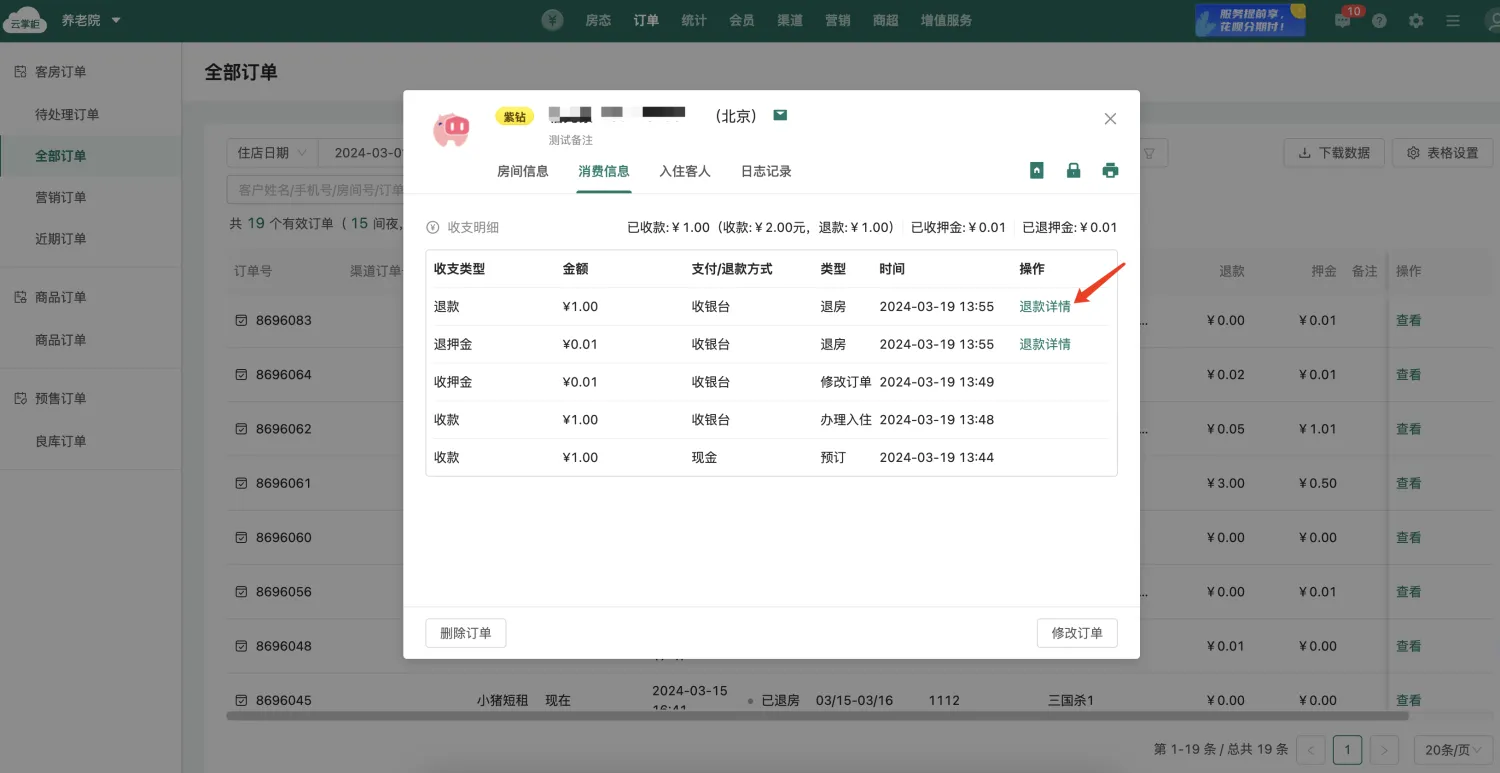Click the pig avatar in order dialog
Screen dimensions: 1500x773
click(x=451, y=129)
